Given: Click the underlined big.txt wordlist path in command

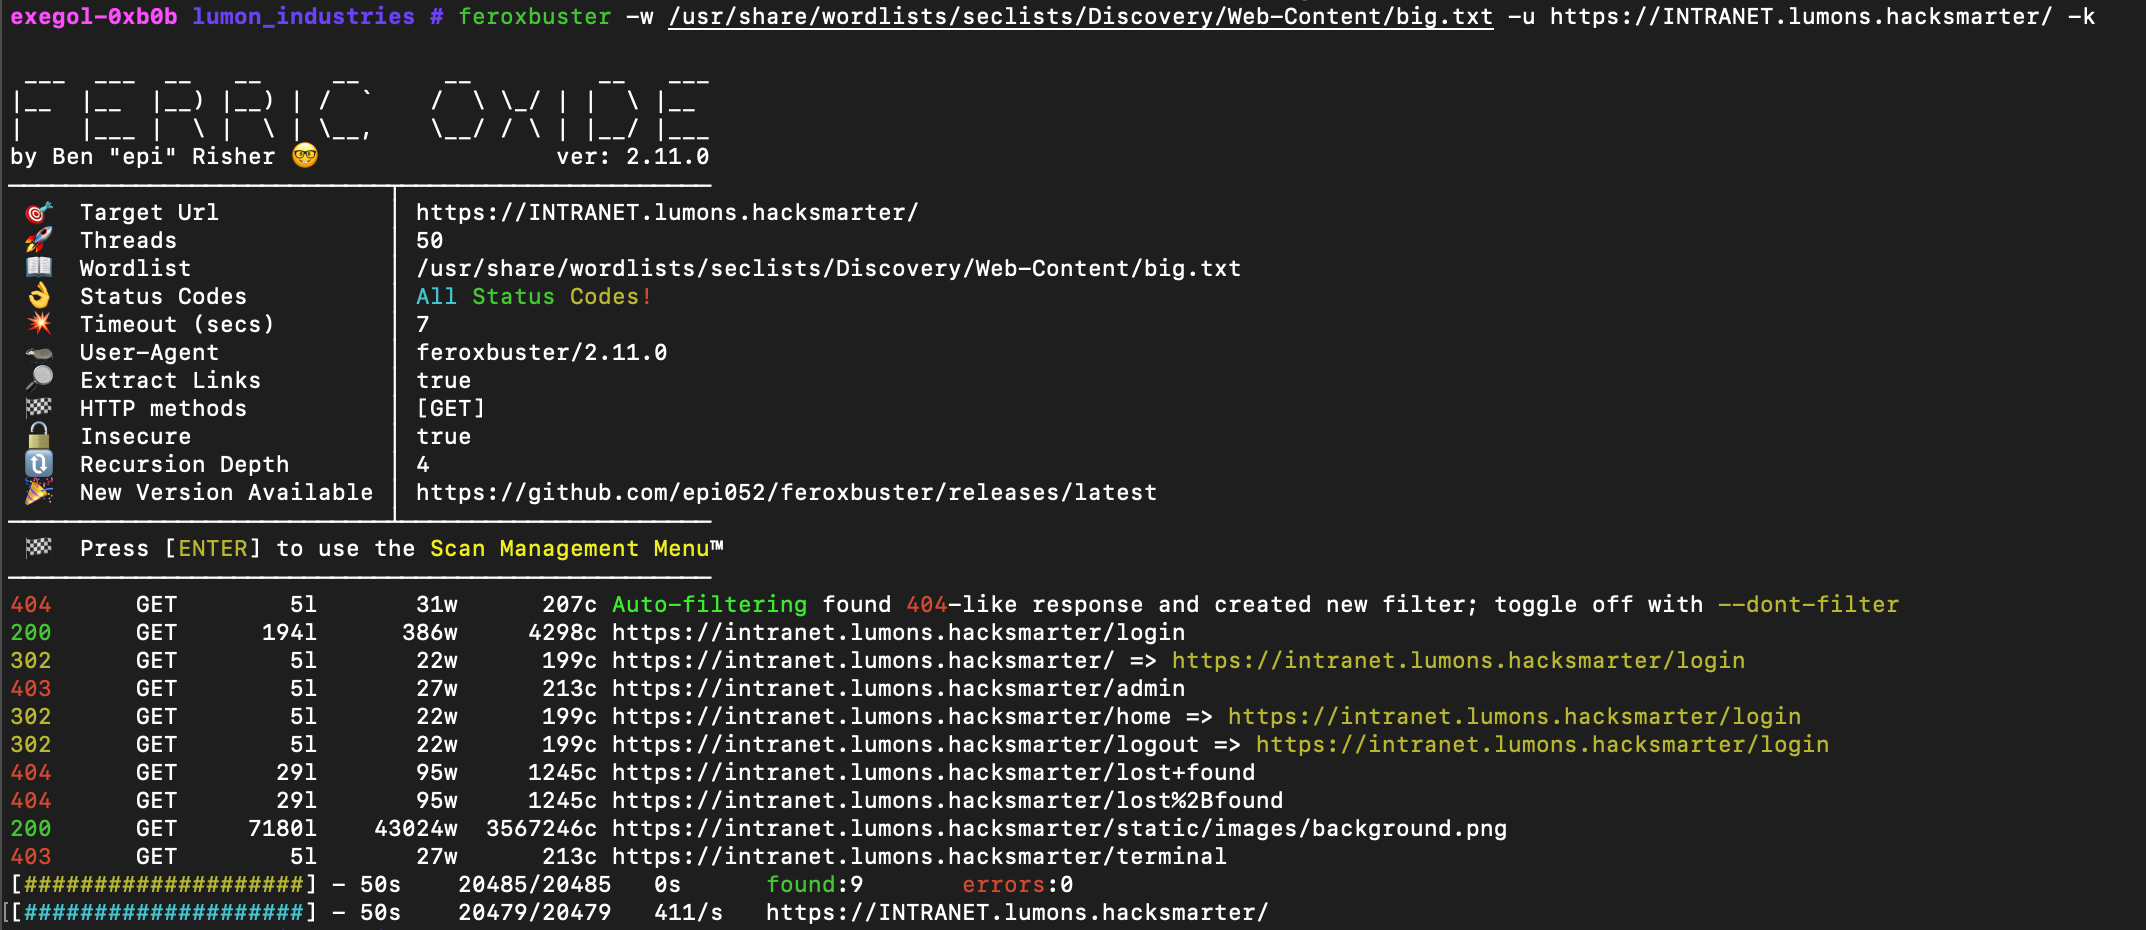Looking at the screenshot, I should click(x=1080, y=17).
